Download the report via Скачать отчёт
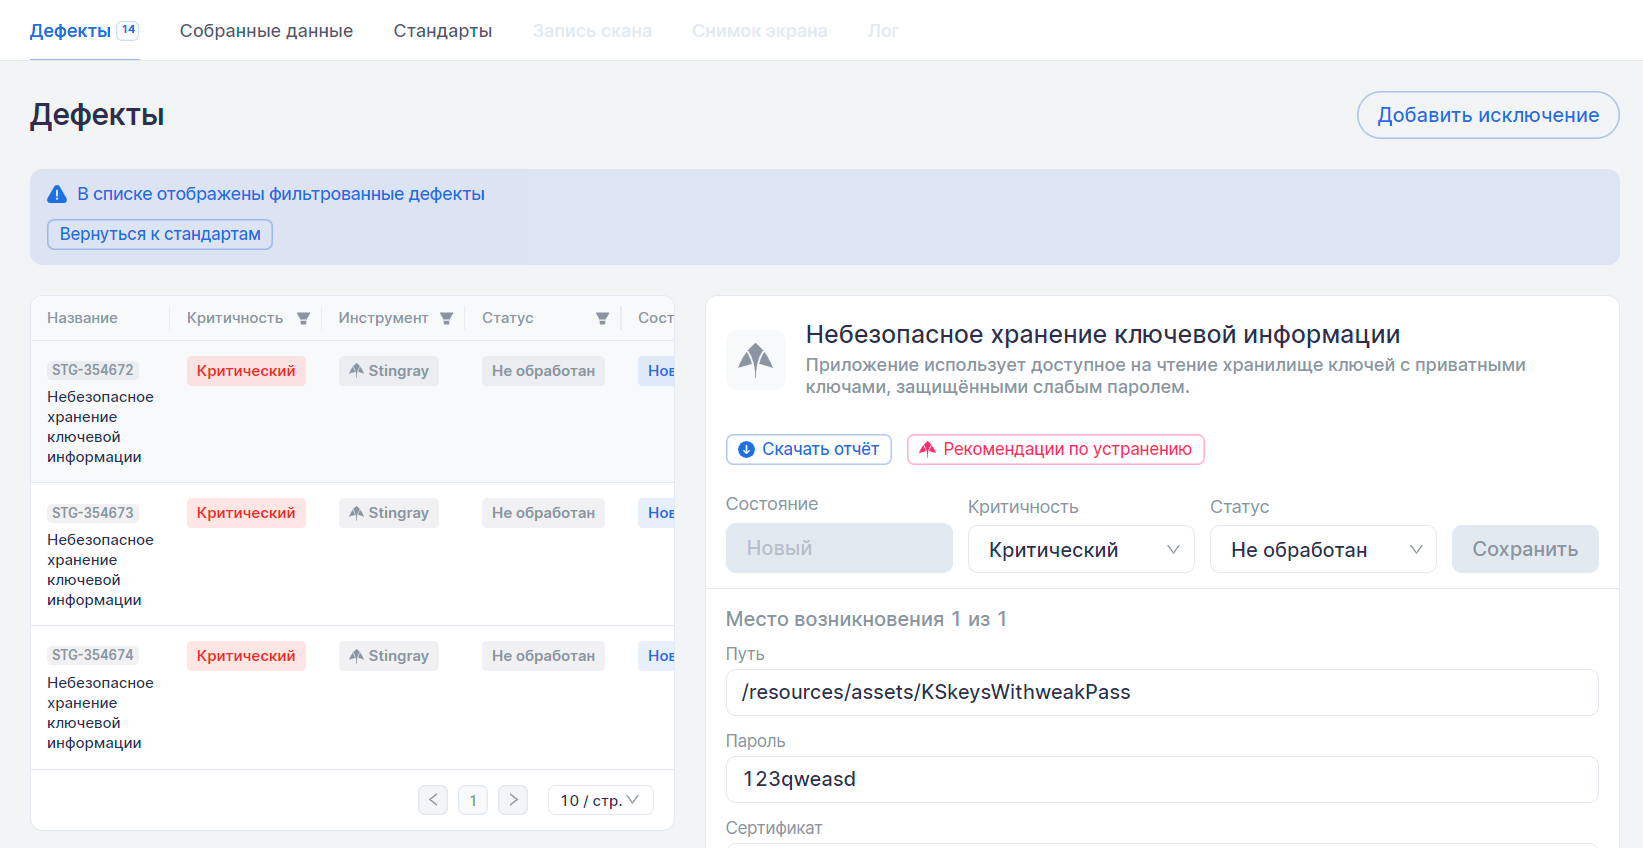This screenshot has width=1643, height=848. [808, 449]
